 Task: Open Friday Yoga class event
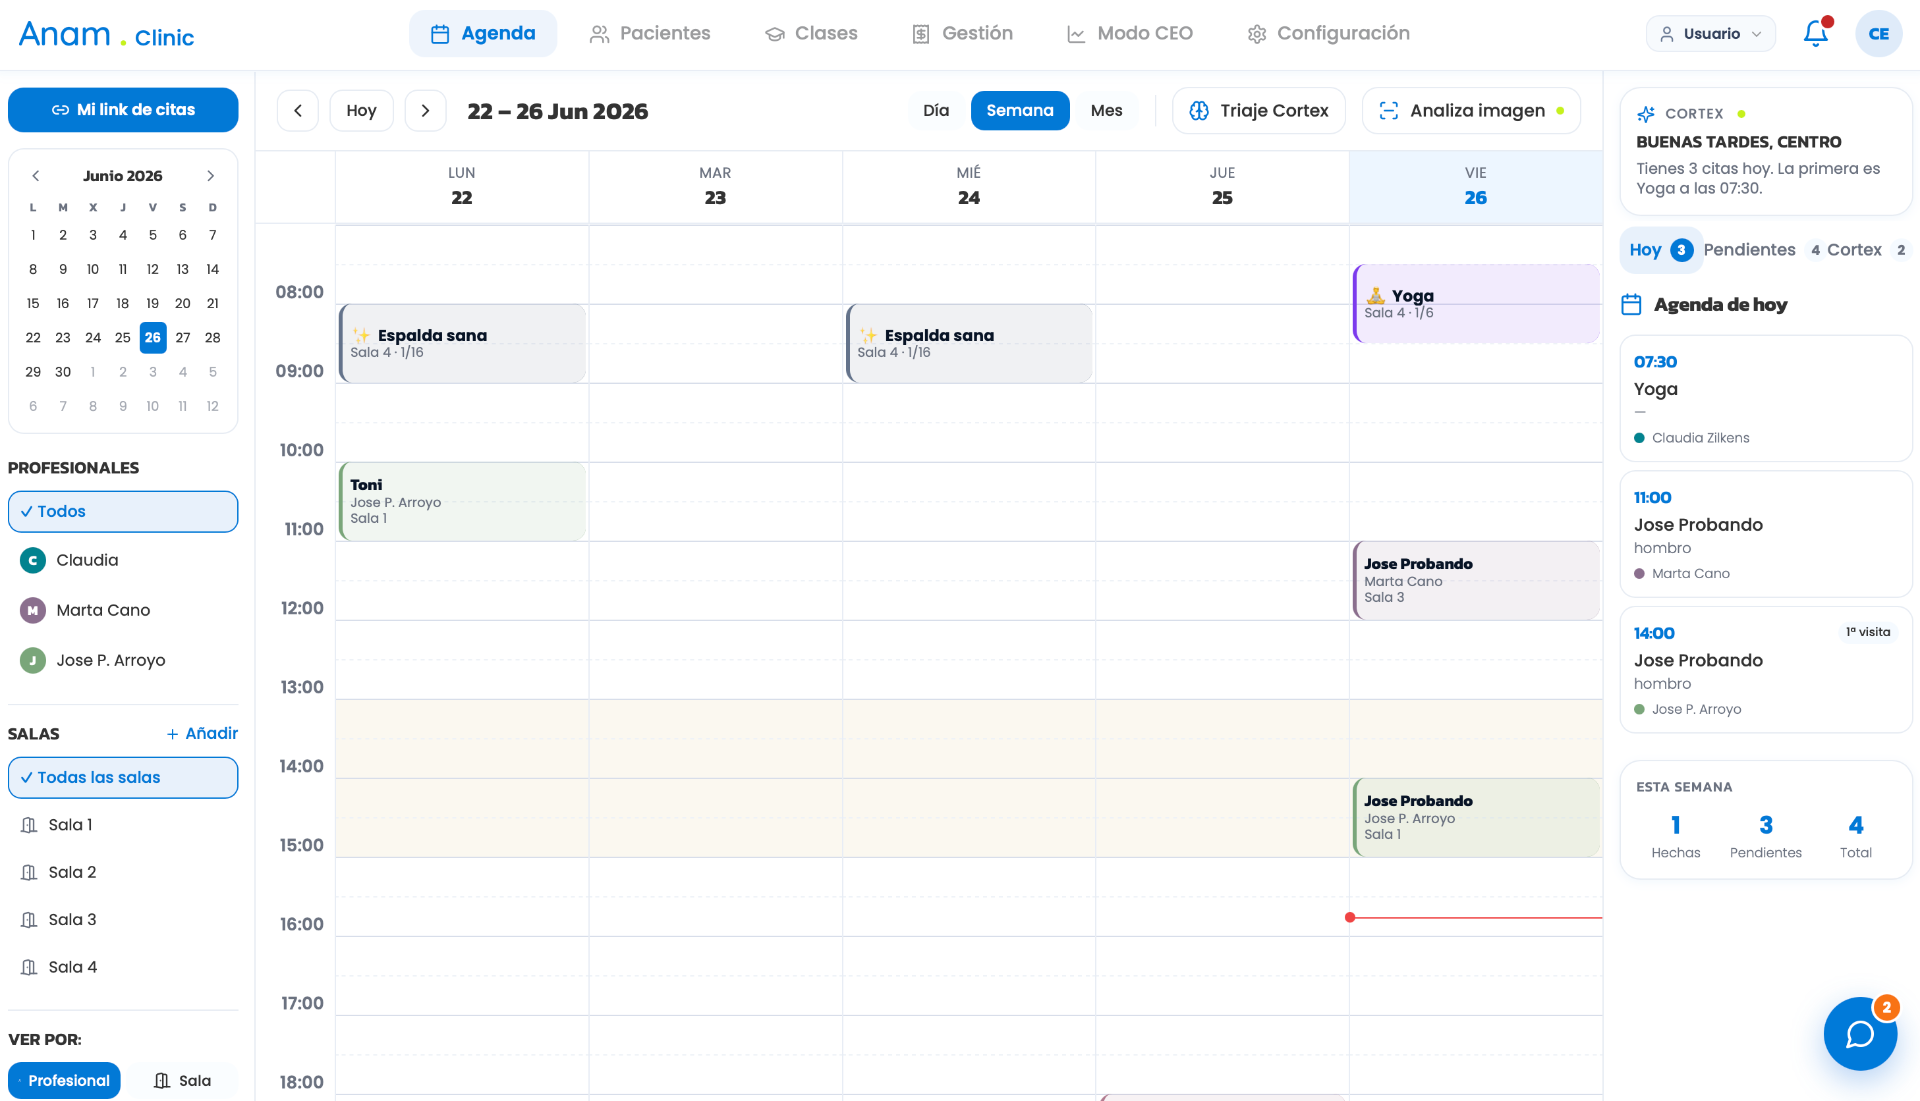pos(1476,304)
